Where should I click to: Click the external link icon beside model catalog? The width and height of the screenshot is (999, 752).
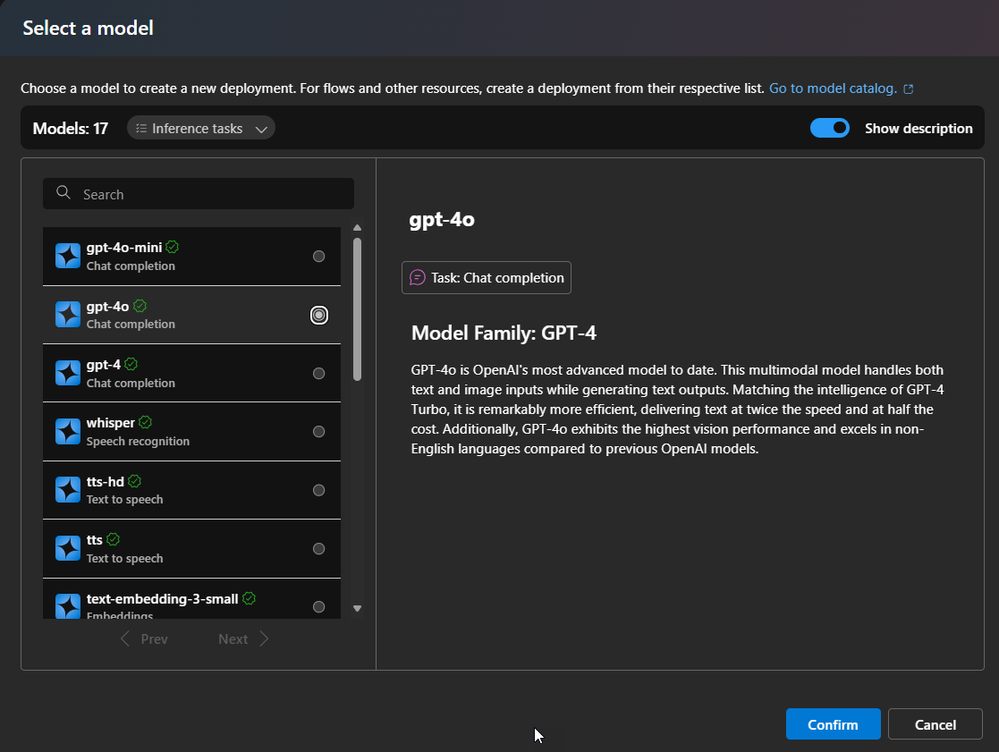[909, 89]
